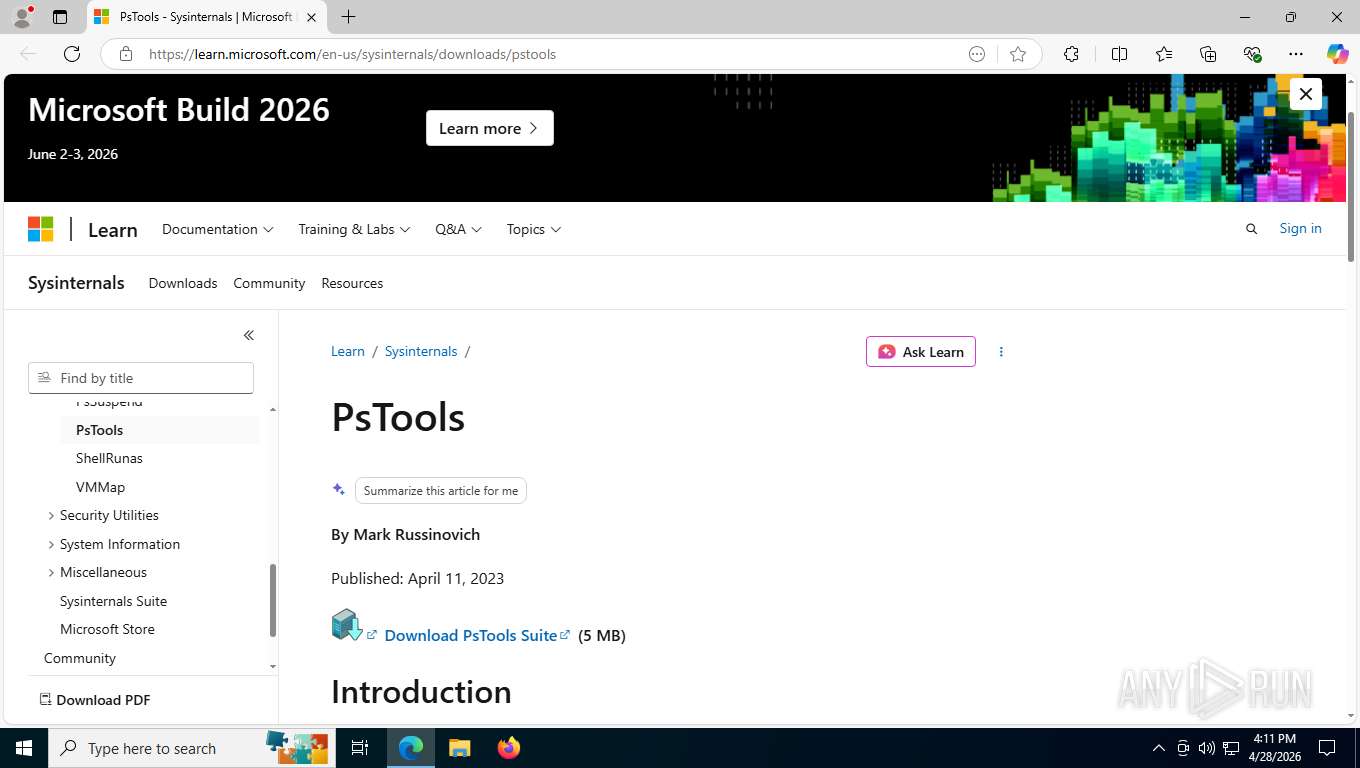View site information lock icon
Screen dimensions: 1360x768
126,54
